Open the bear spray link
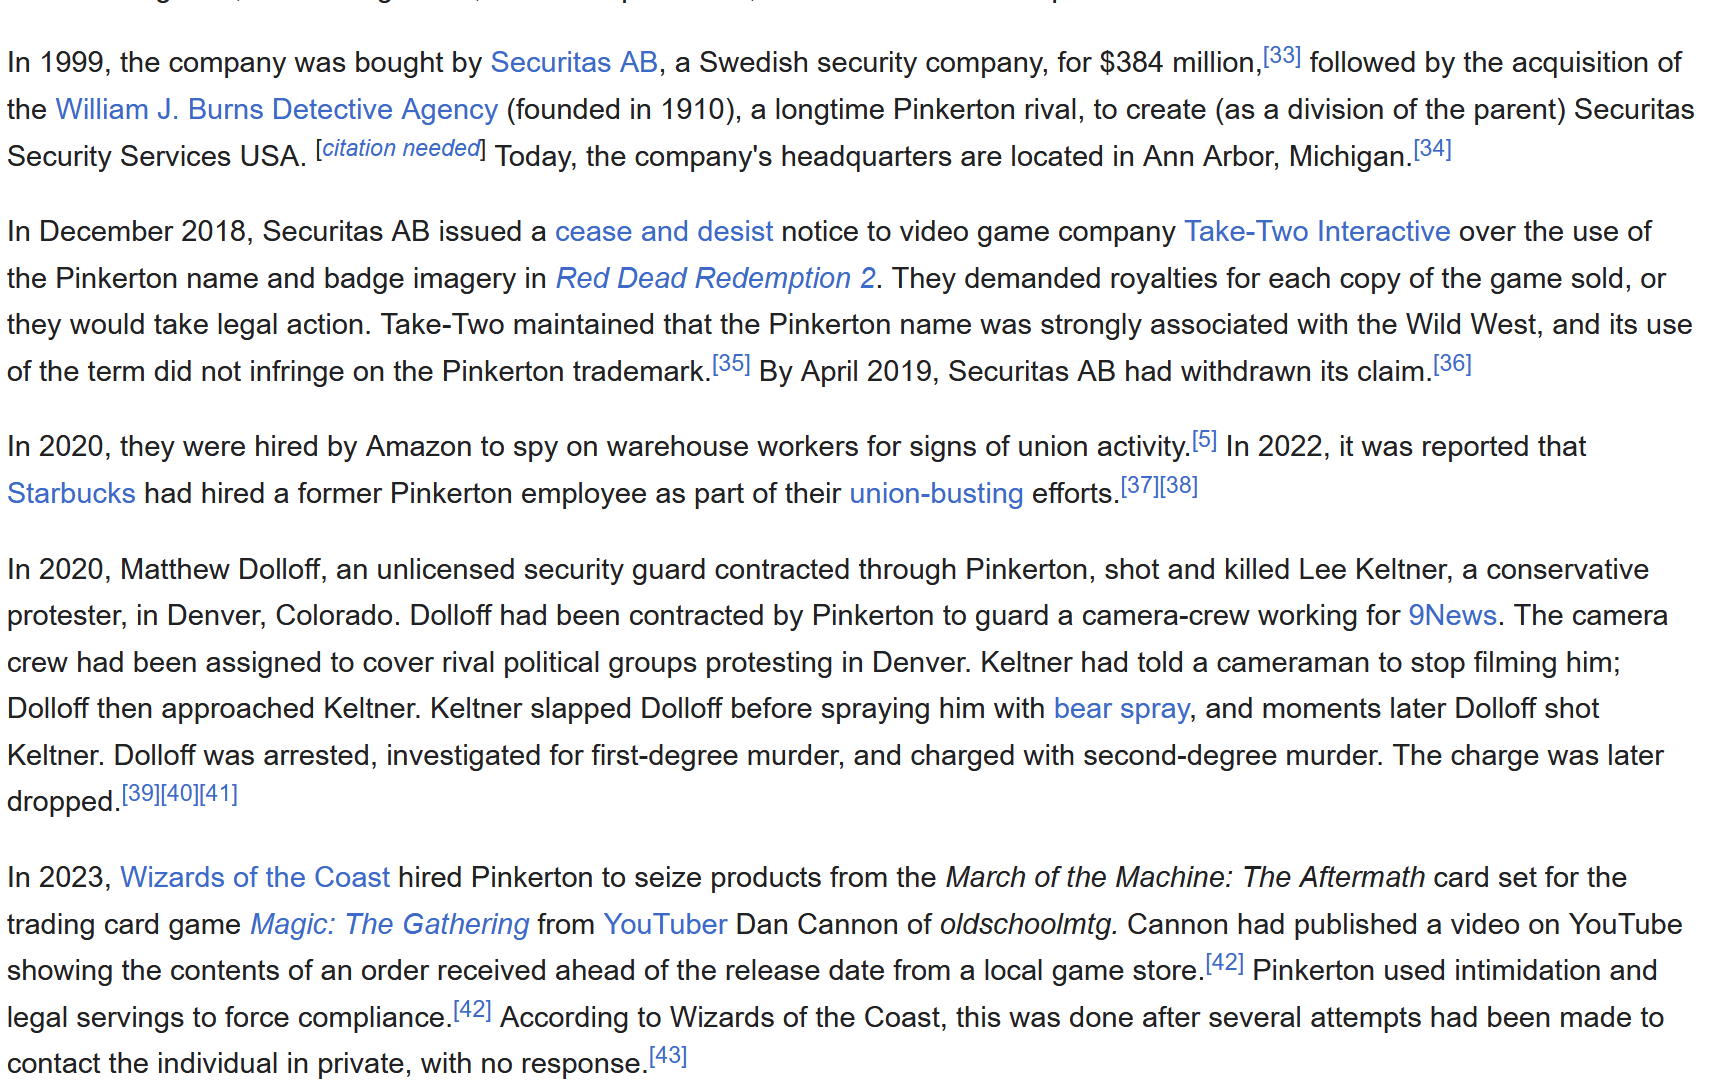1713x1083 pixels. coord(1121,708)
